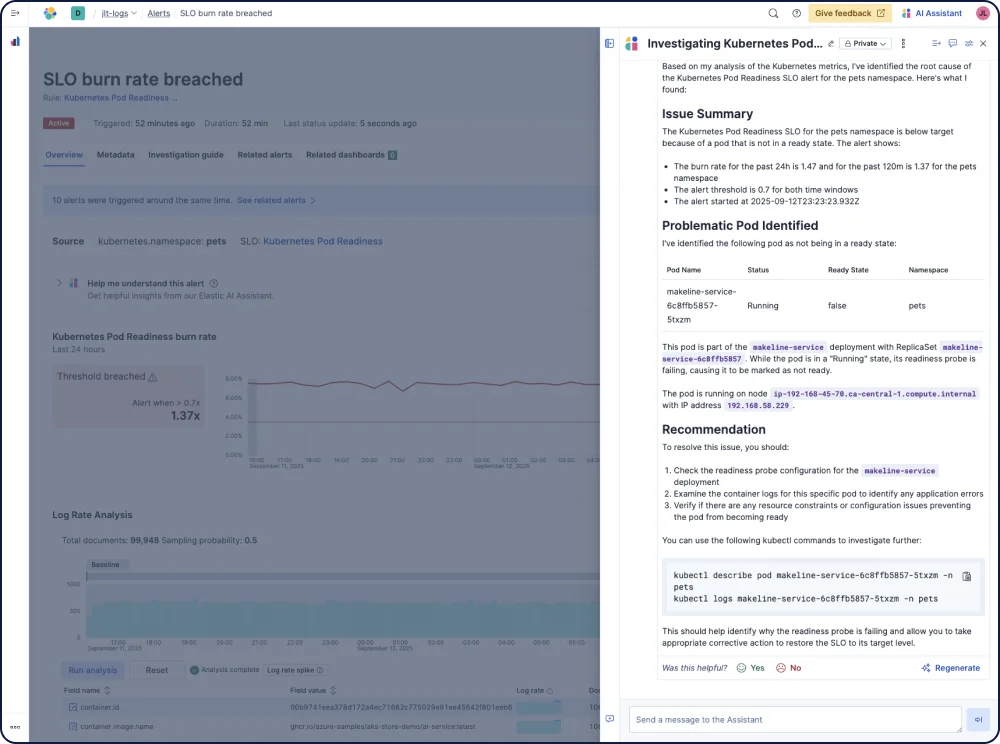The height and width of the screenshot is (744, 1000).
Task: Click the Run analysis button
Action: point(92,670)
